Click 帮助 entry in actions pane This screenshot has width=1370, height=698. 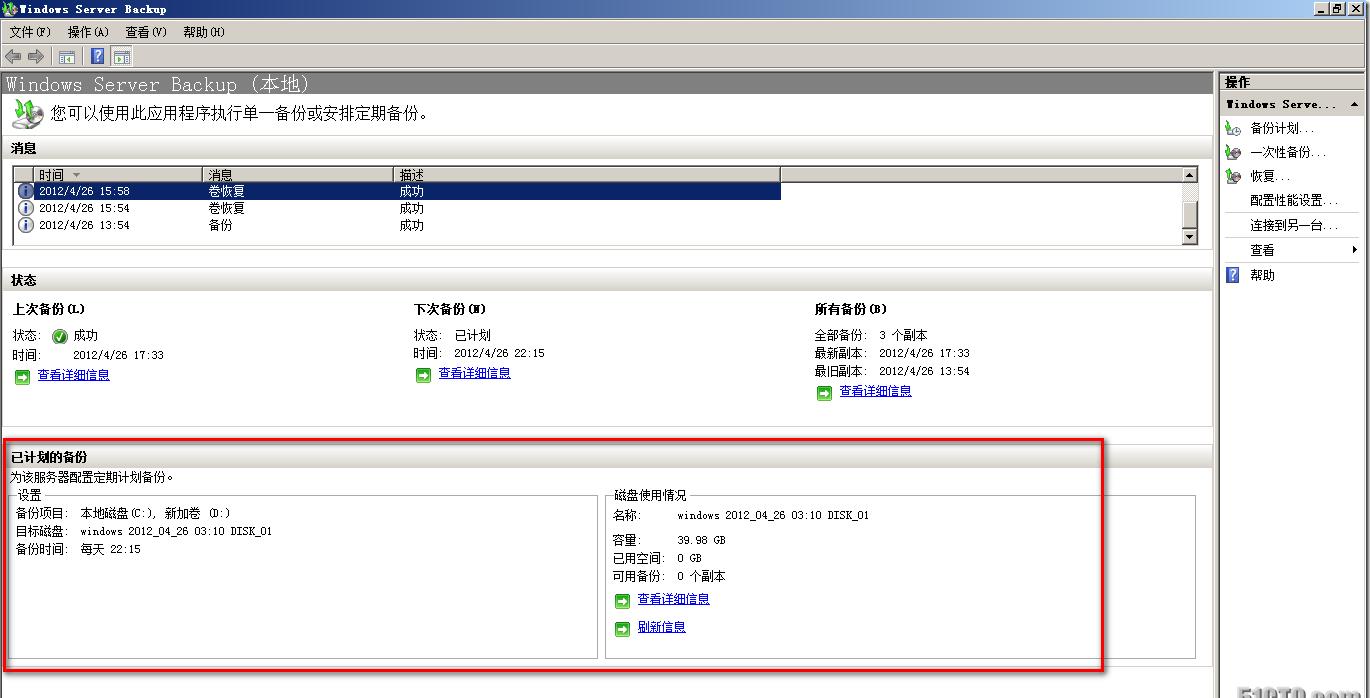(x=1262, y=275)
